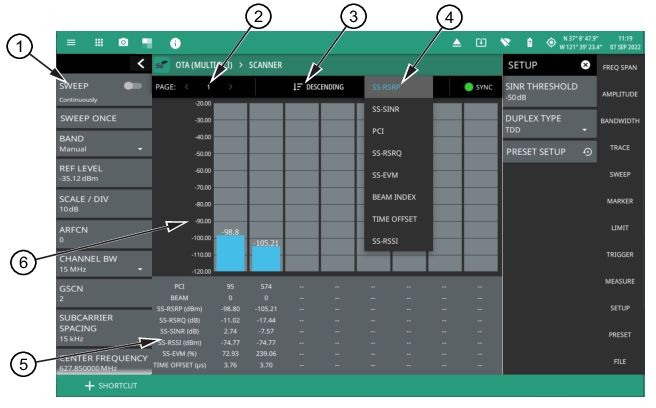
Task: Open the AMPLITUDE menu on right
Action: point(625,91)
